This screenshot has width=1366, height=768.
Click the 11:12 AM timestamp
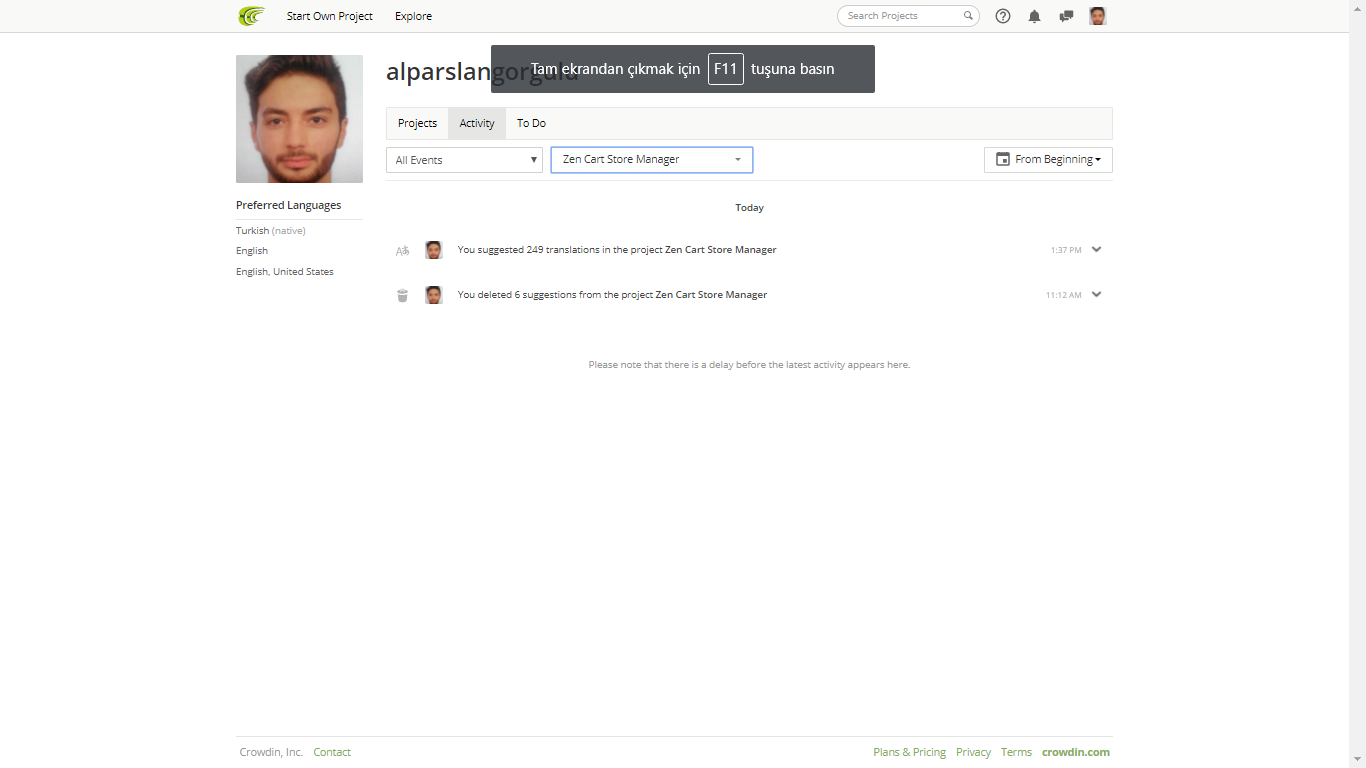click(x=1064, y=295)
